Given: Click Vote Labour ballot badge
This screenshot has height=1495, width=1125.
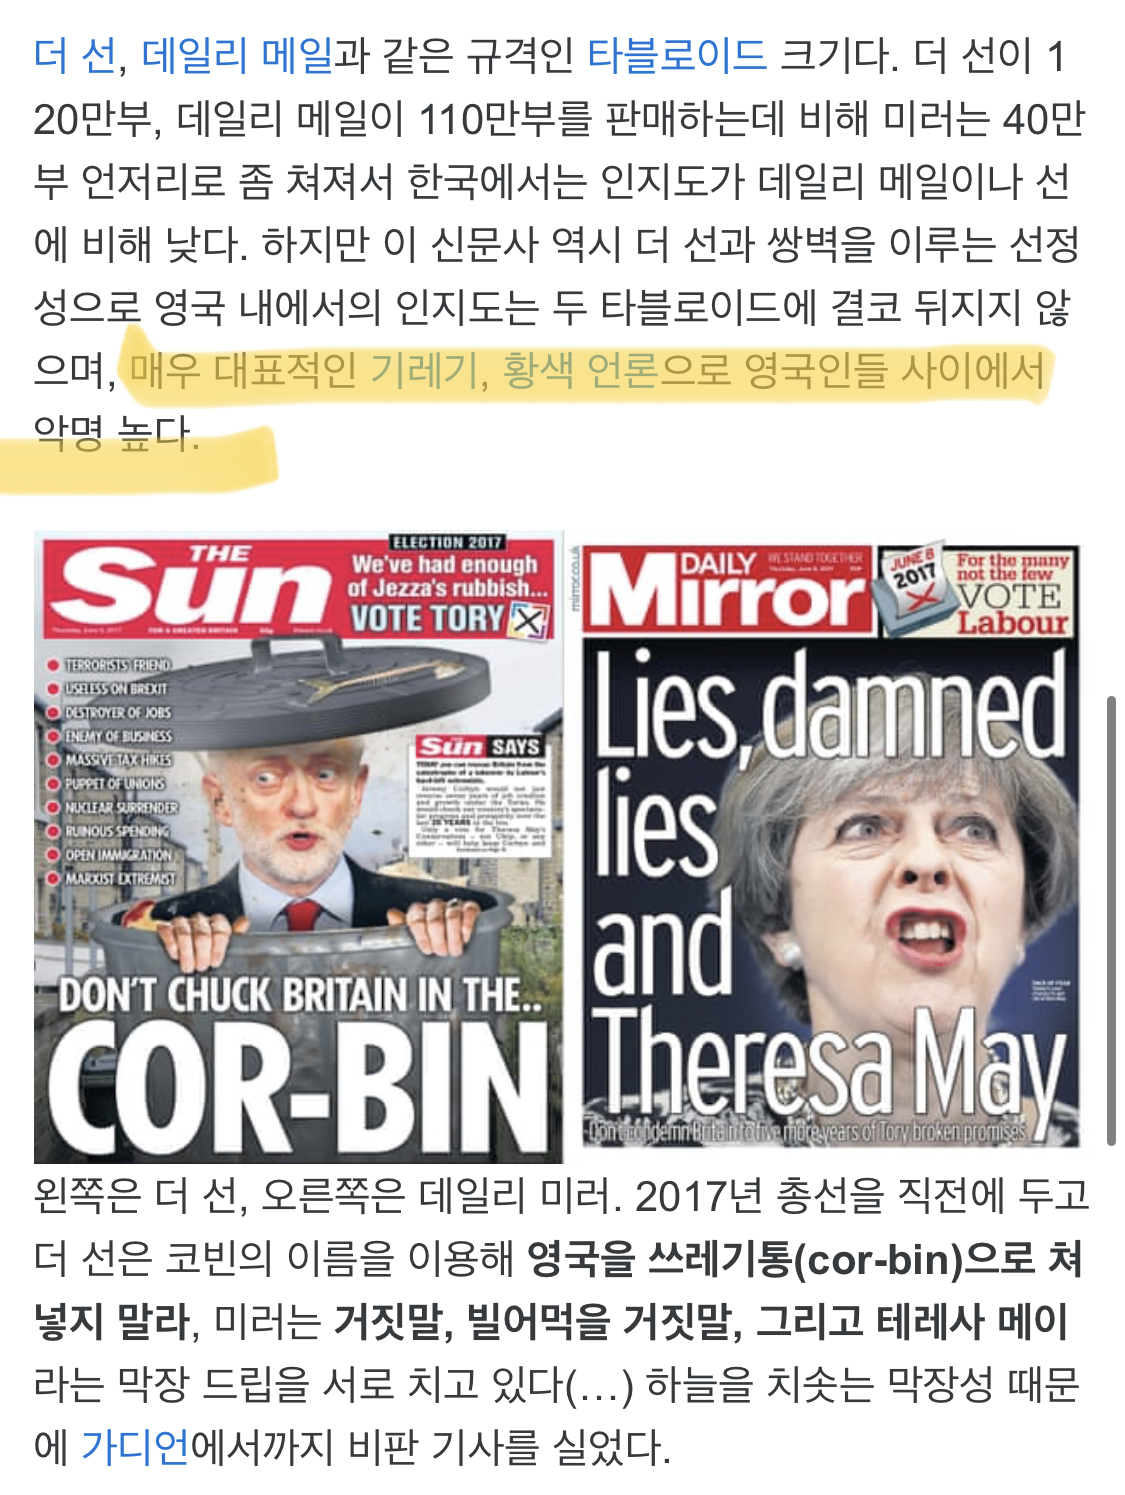Looking at the screenshot, I should pyautogui.click(x=975, y=591).
